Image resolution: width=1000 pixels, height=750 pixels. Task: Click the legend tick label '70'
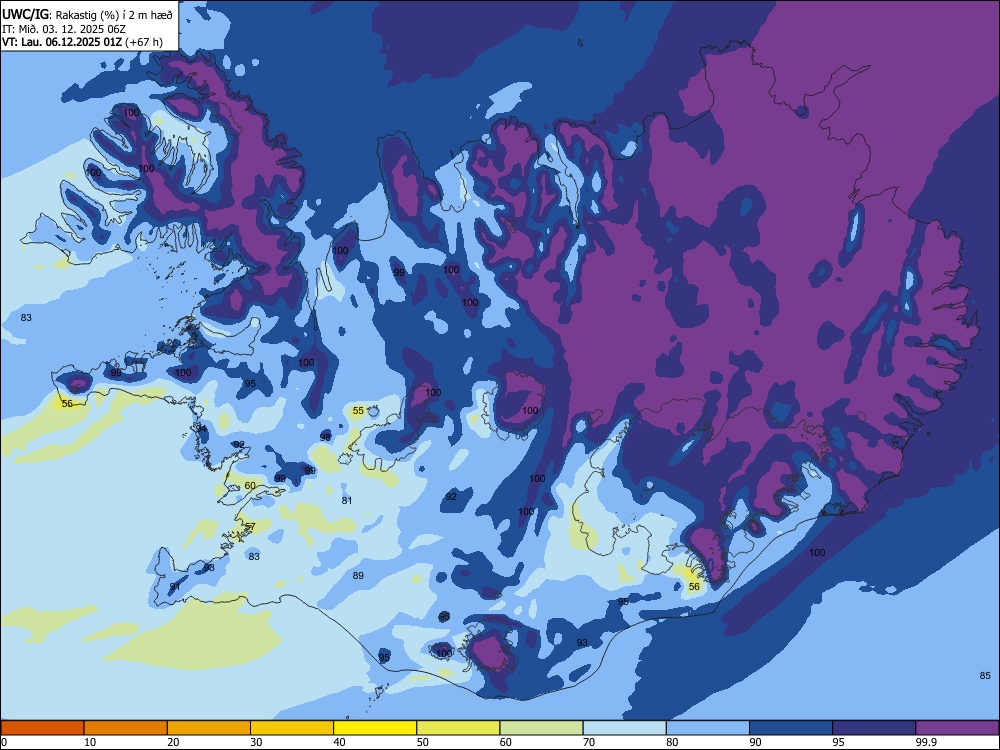click(589, 742)
